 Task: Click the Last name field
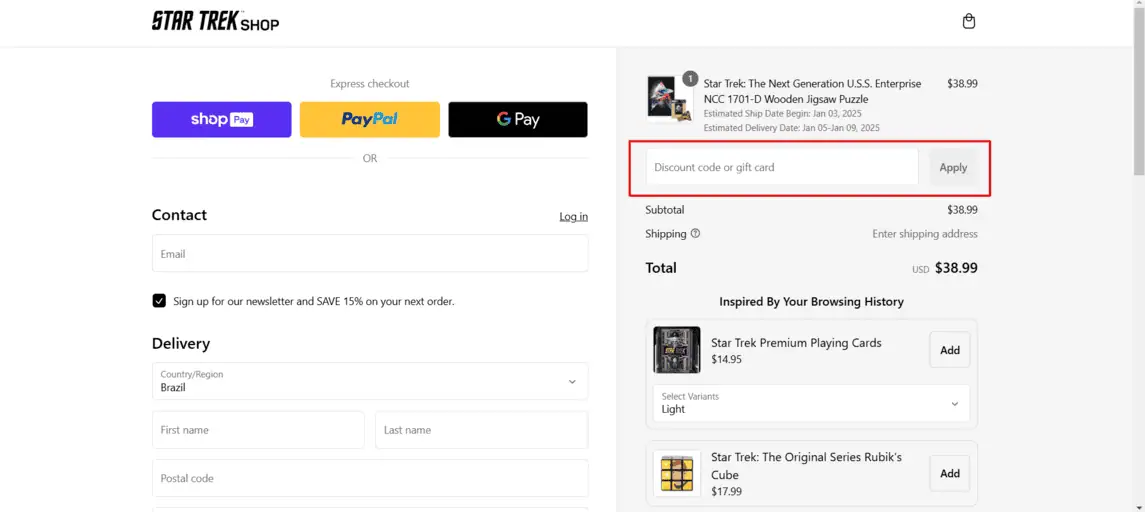pos(482,430)
